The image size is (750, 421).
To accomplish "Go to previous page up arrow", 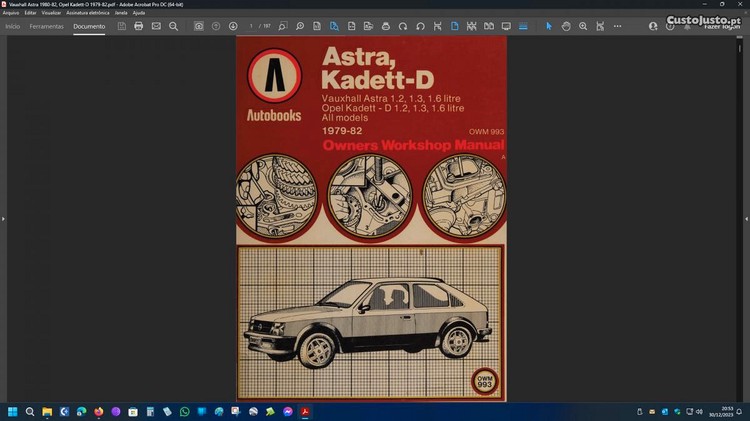I will point(216,26).
